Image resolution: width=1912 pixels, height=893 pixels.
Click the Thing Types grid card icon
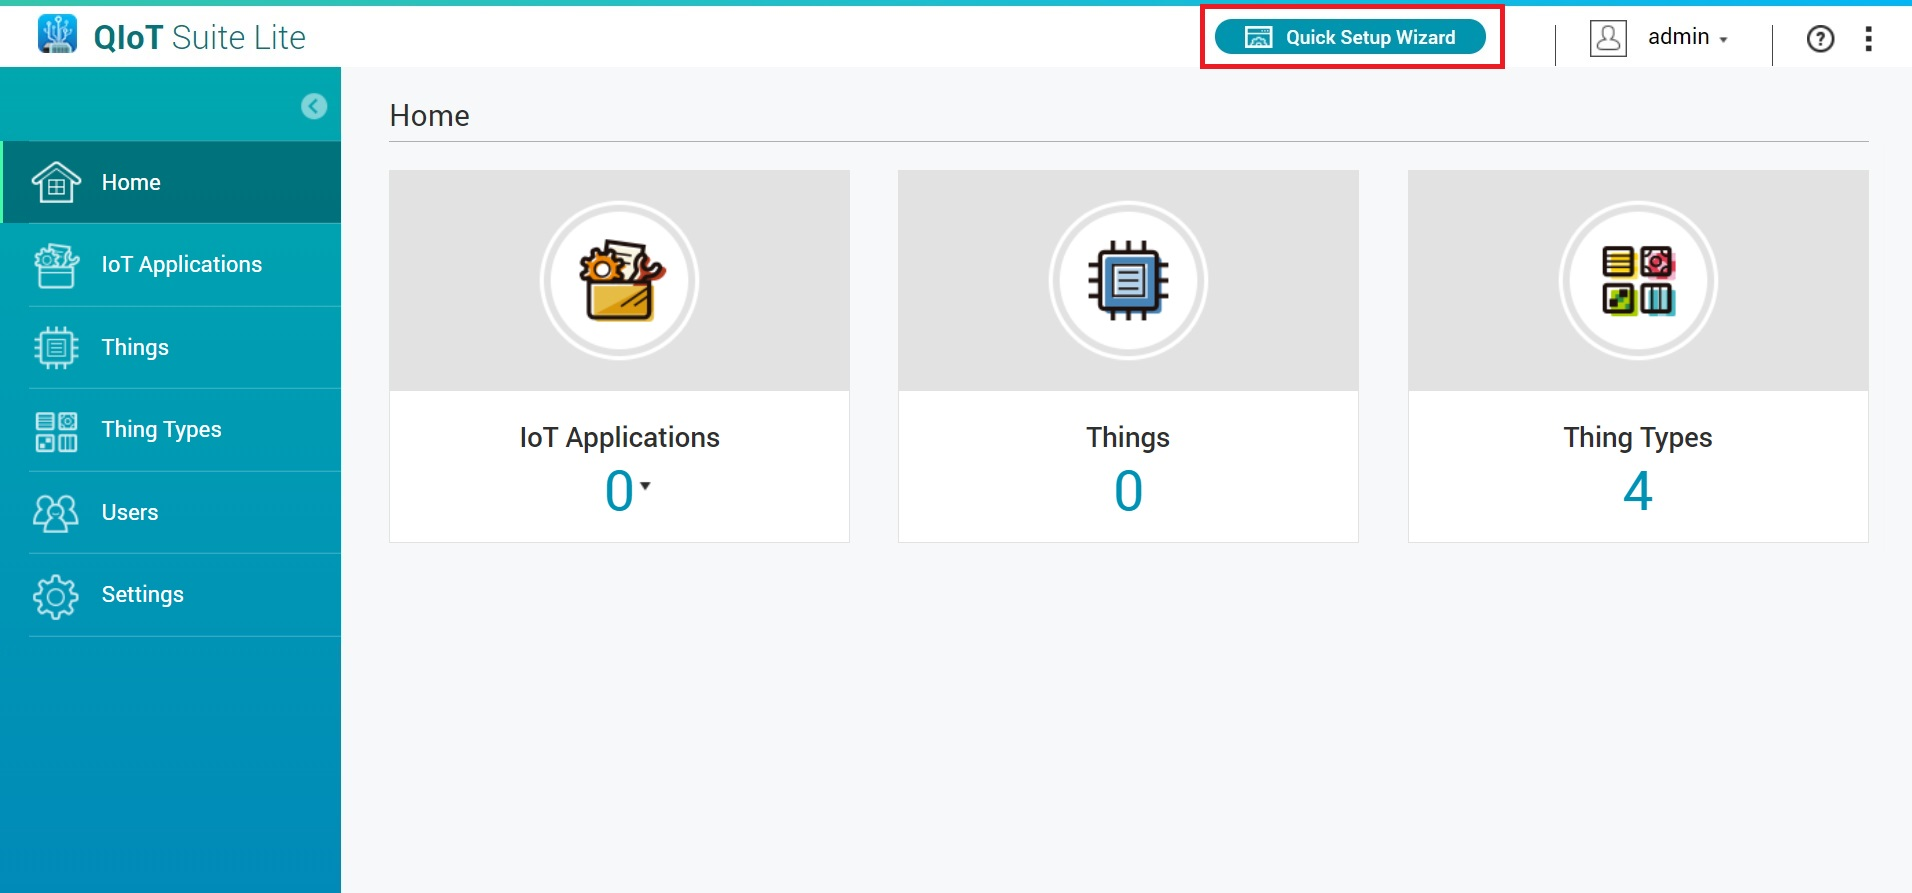click(x=1638, y=281)
